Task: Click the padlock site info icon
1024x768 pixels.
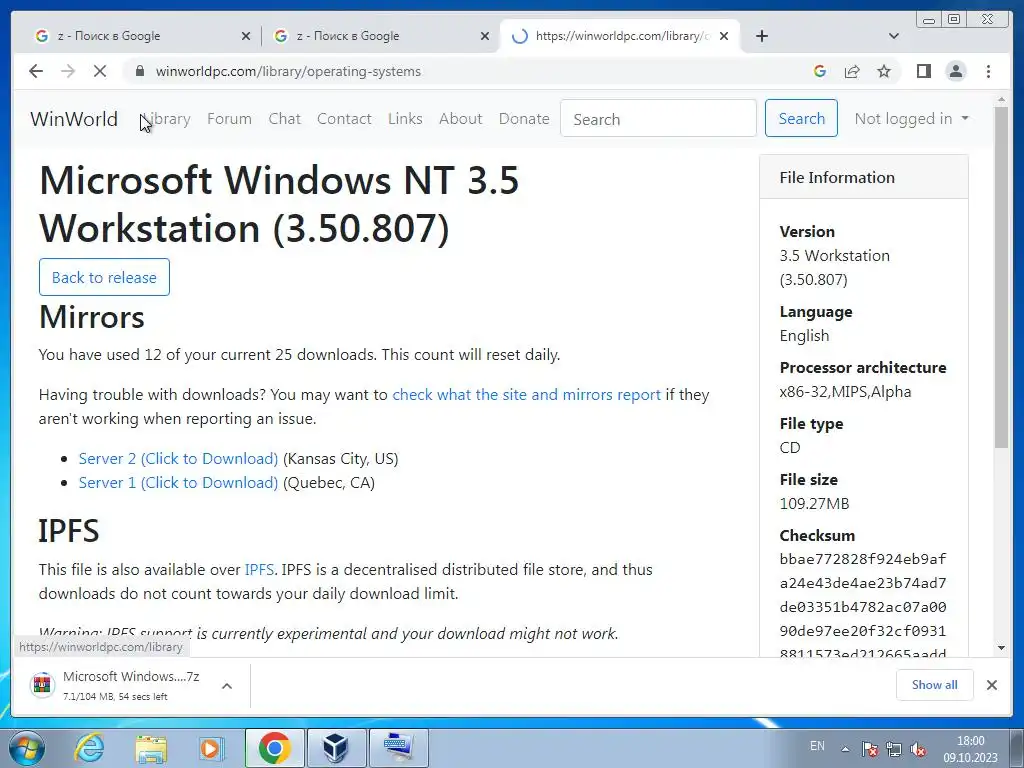Action: click(x=139, y=71)
